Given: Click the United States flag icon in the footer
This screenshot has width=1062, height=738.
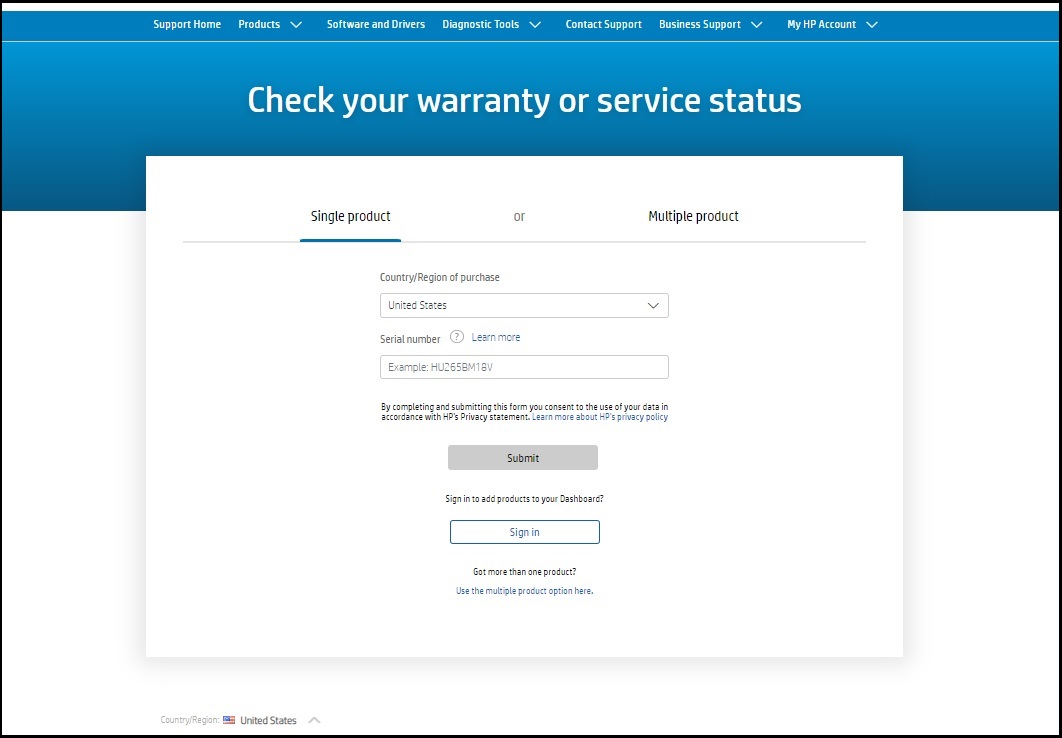Looking at the screenshot, I should 229,720.
